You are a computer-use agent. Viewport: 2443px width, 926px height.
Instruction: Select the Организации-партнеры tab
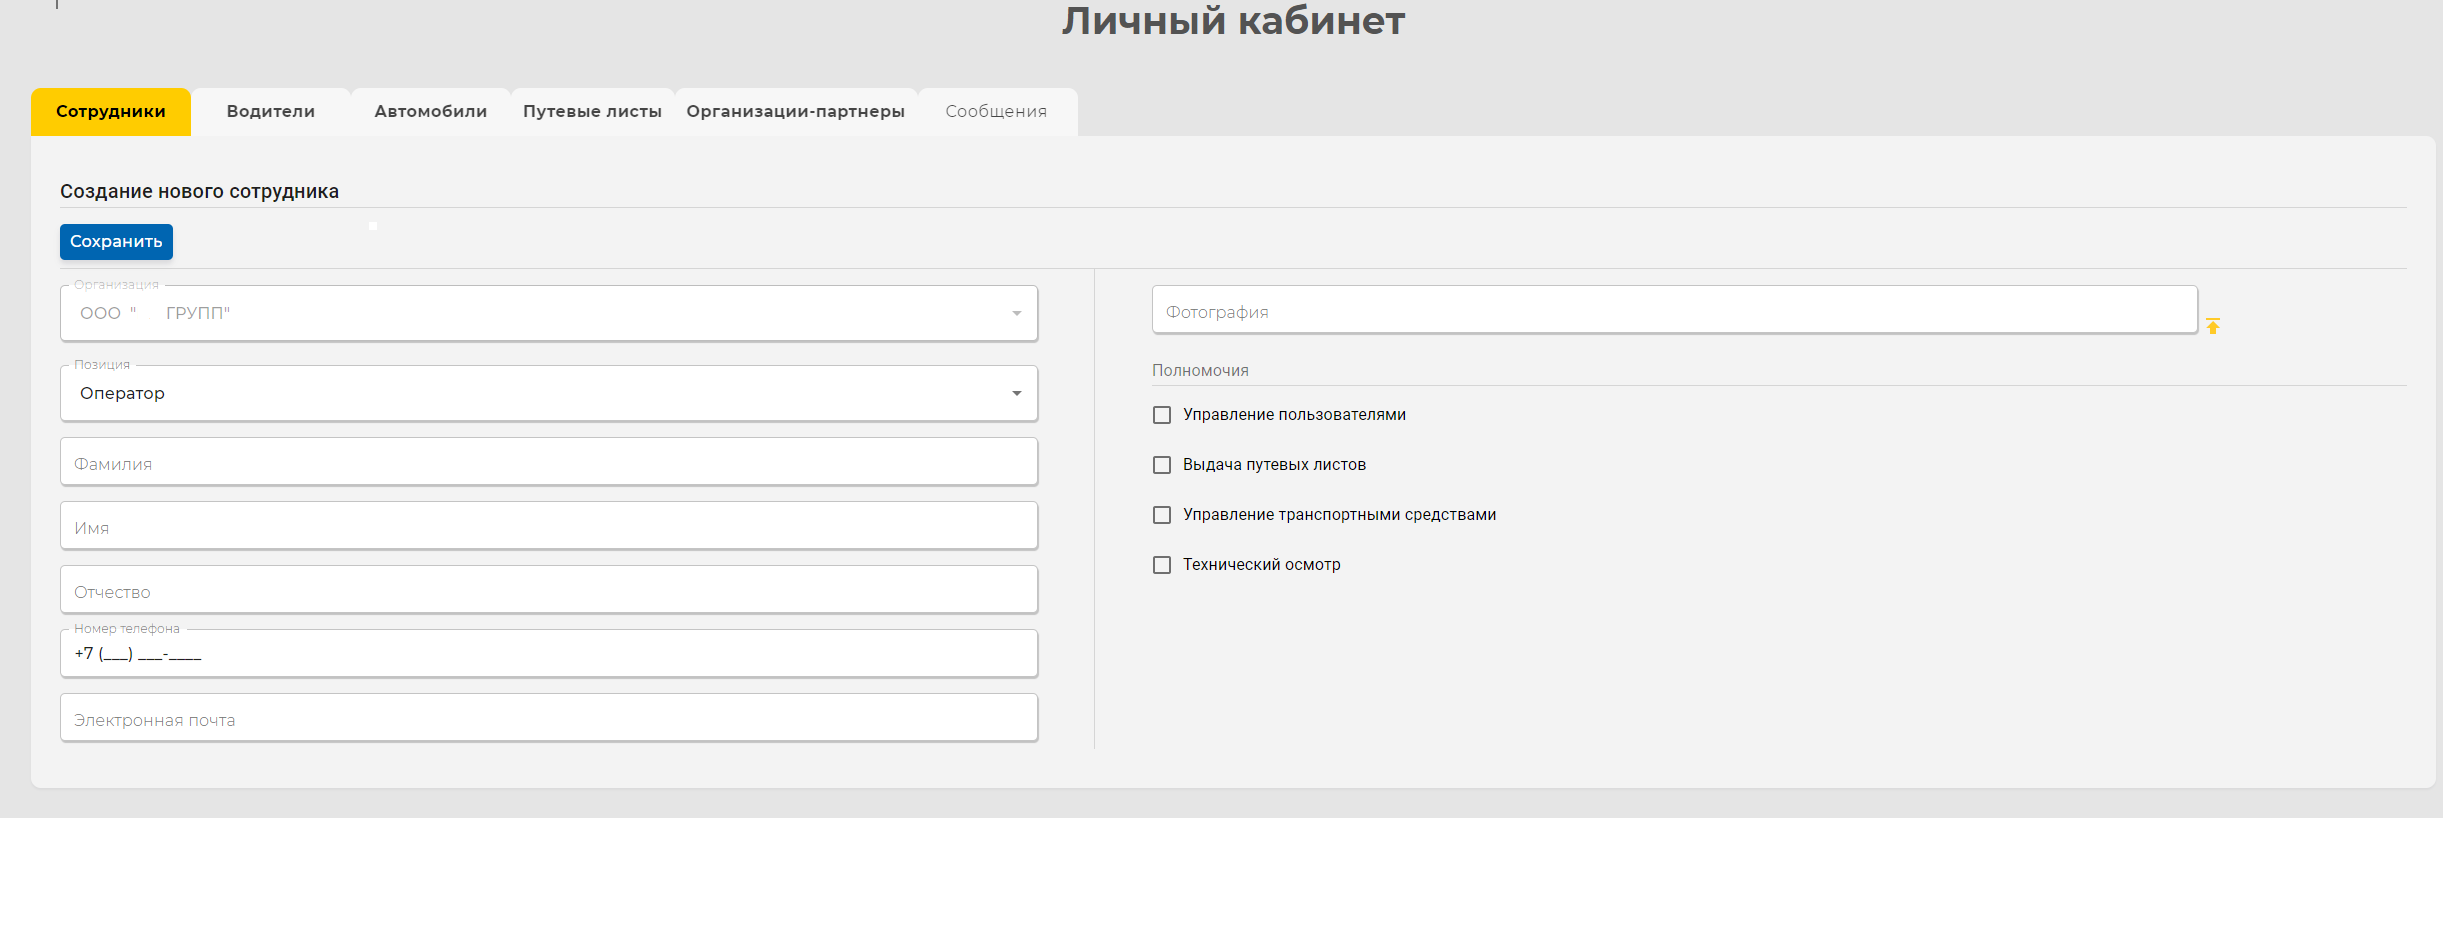(796, 111)
